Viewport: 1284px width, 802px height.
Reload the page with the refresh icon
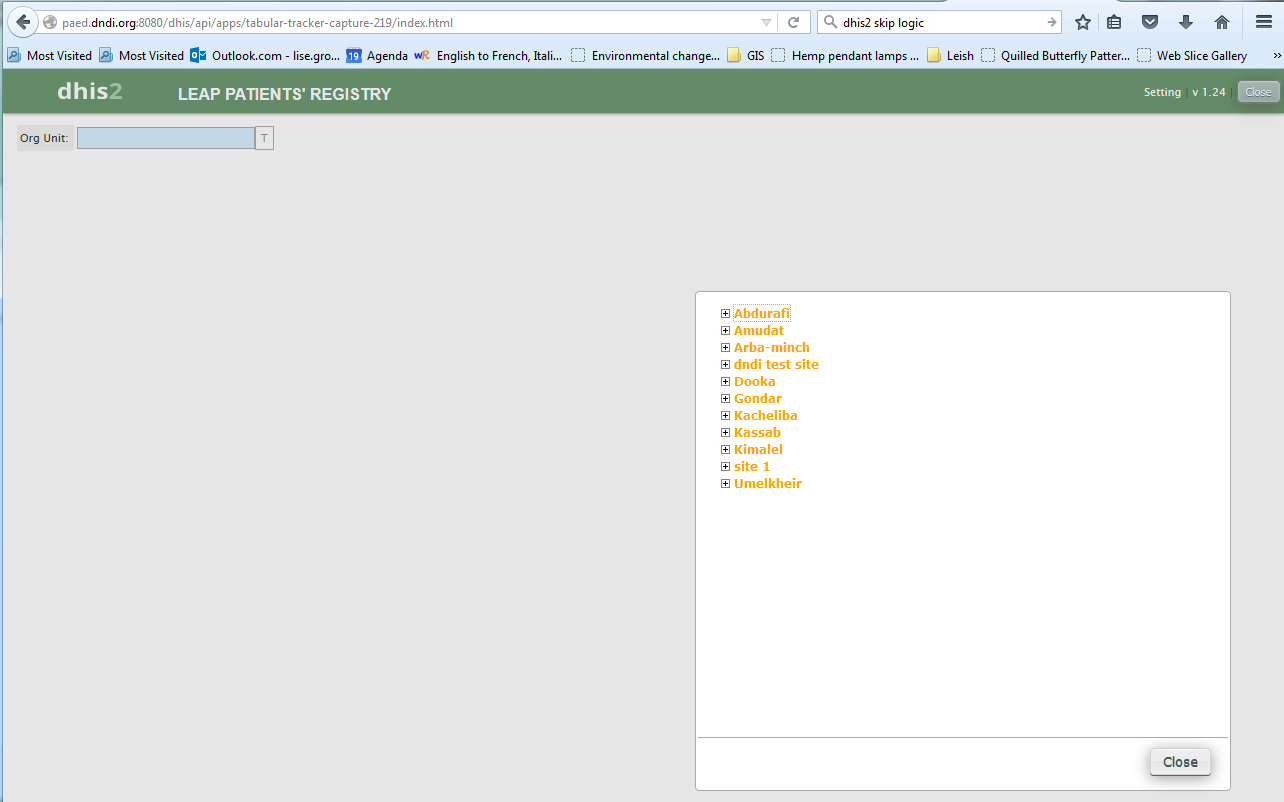coord(793,22)
